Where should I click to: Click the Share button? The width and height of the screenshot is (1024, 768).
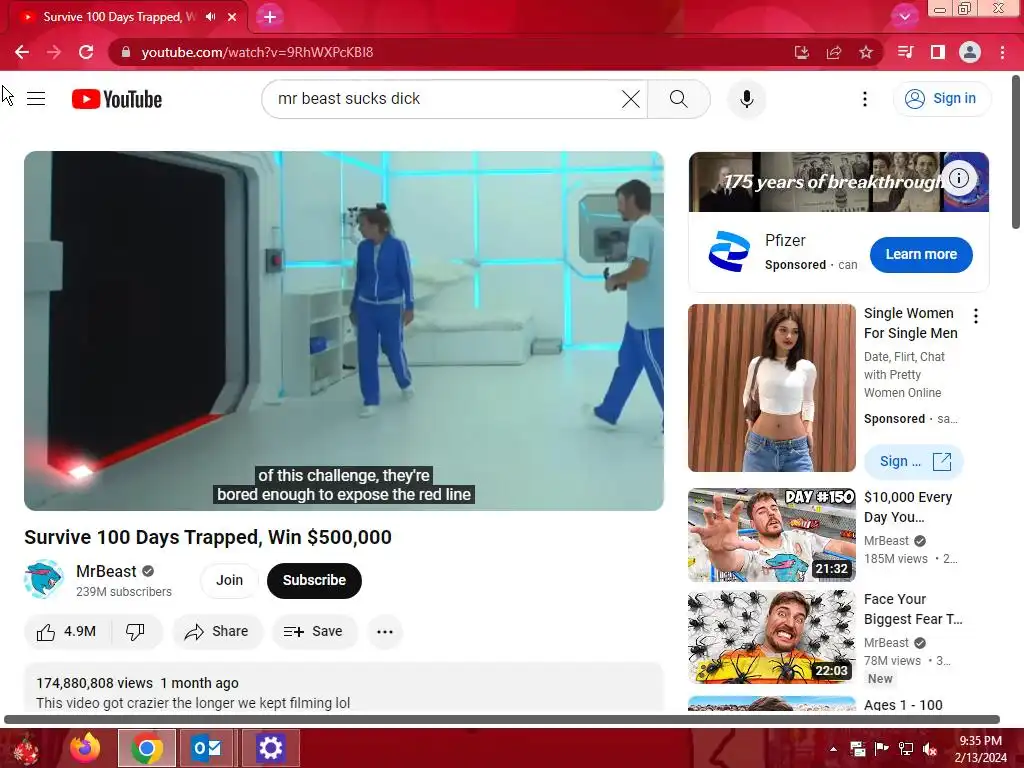[217, 632]
